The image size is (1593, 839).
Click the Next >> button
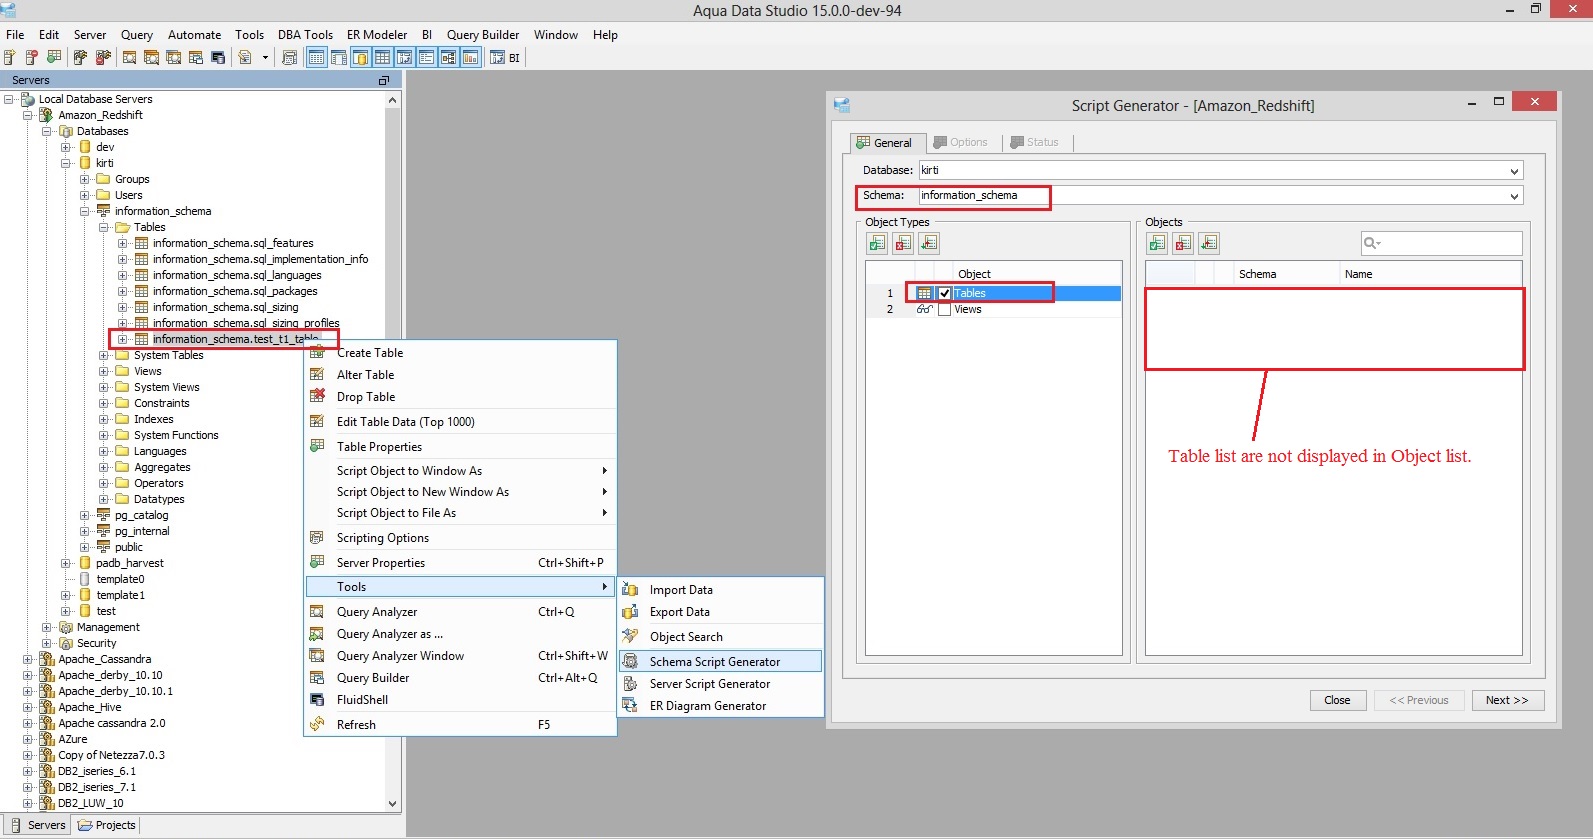1507,700
